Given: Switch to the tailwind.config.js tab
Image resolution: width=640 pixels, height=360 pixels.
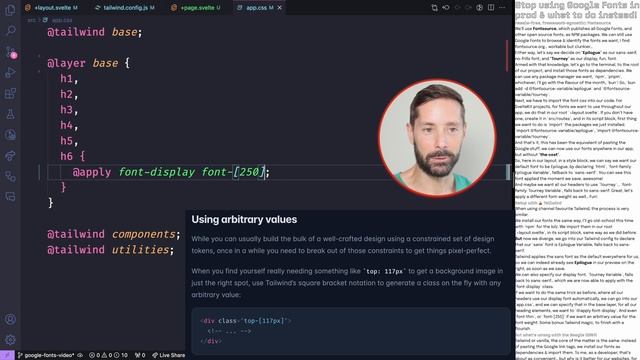Looking at the screenshot, I should (125, 7).
